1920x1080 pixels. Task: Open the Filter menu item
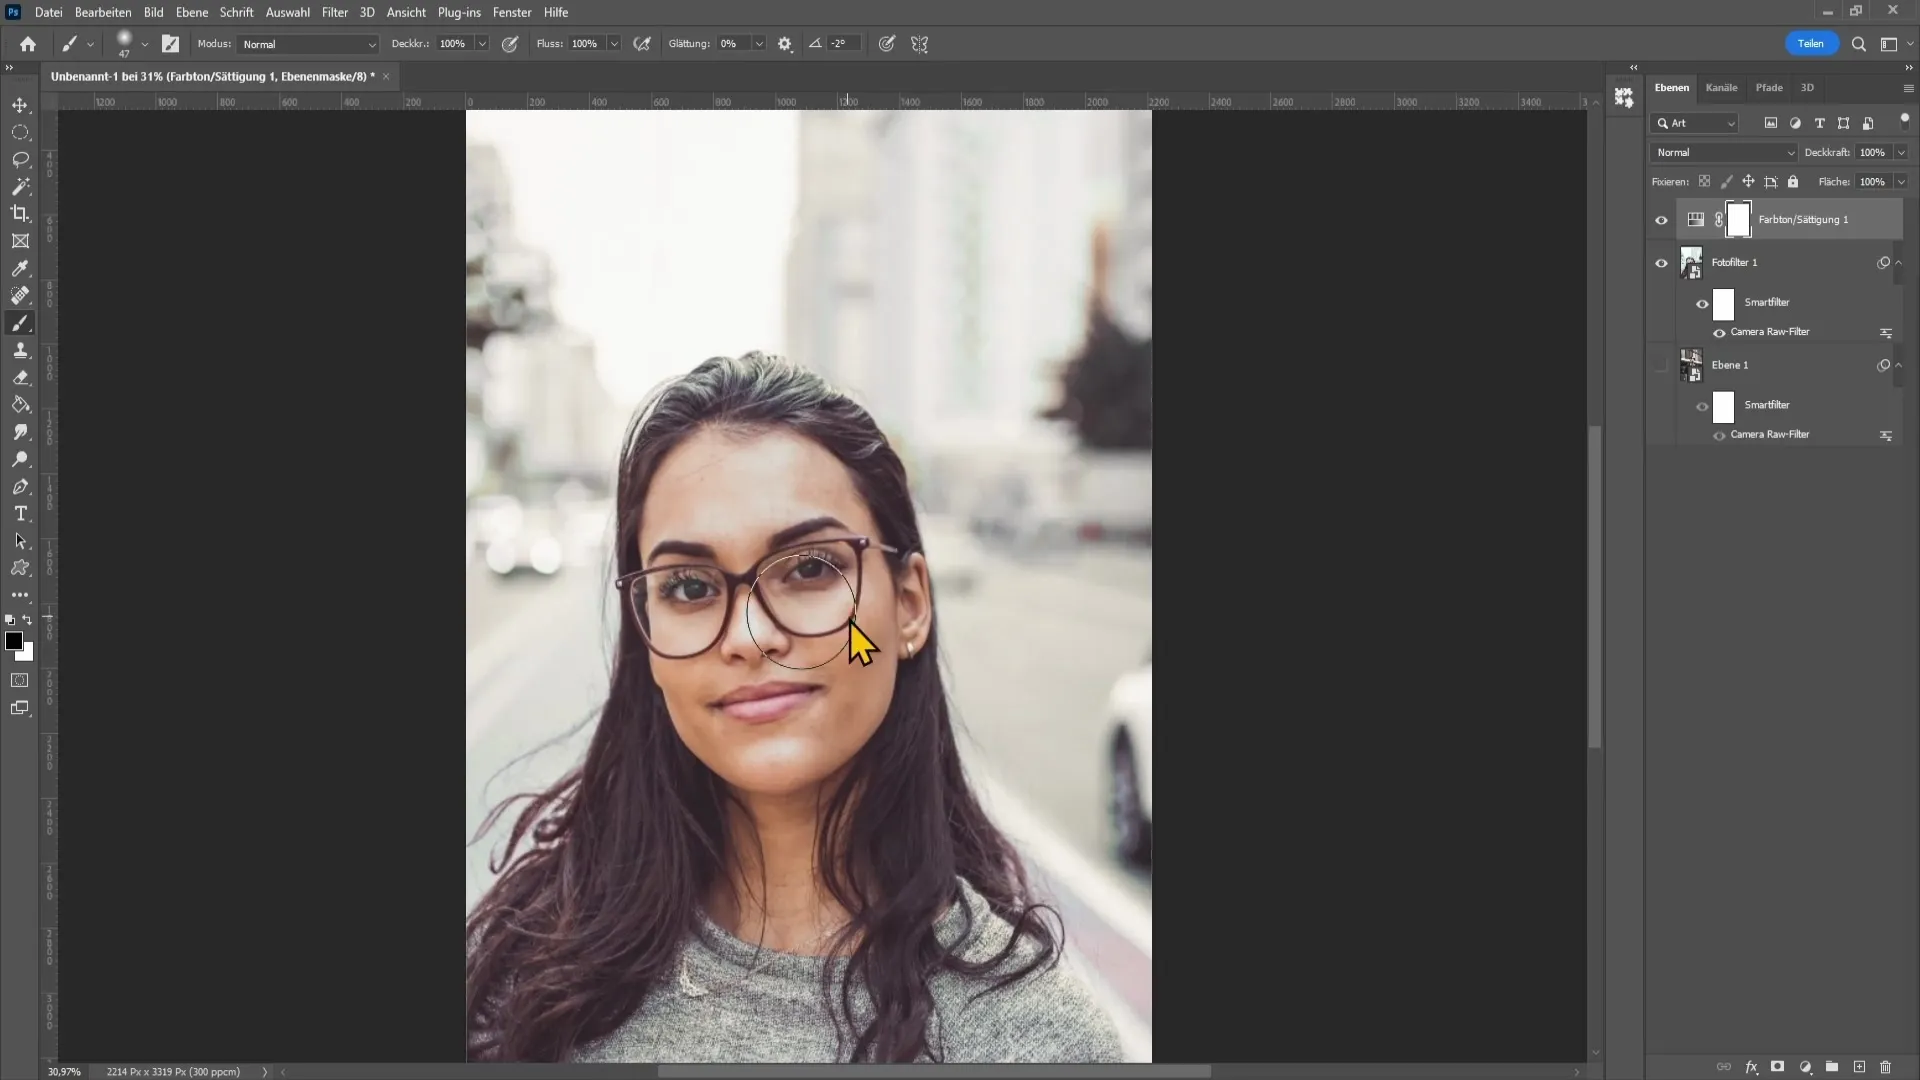(x=334, y=12)
